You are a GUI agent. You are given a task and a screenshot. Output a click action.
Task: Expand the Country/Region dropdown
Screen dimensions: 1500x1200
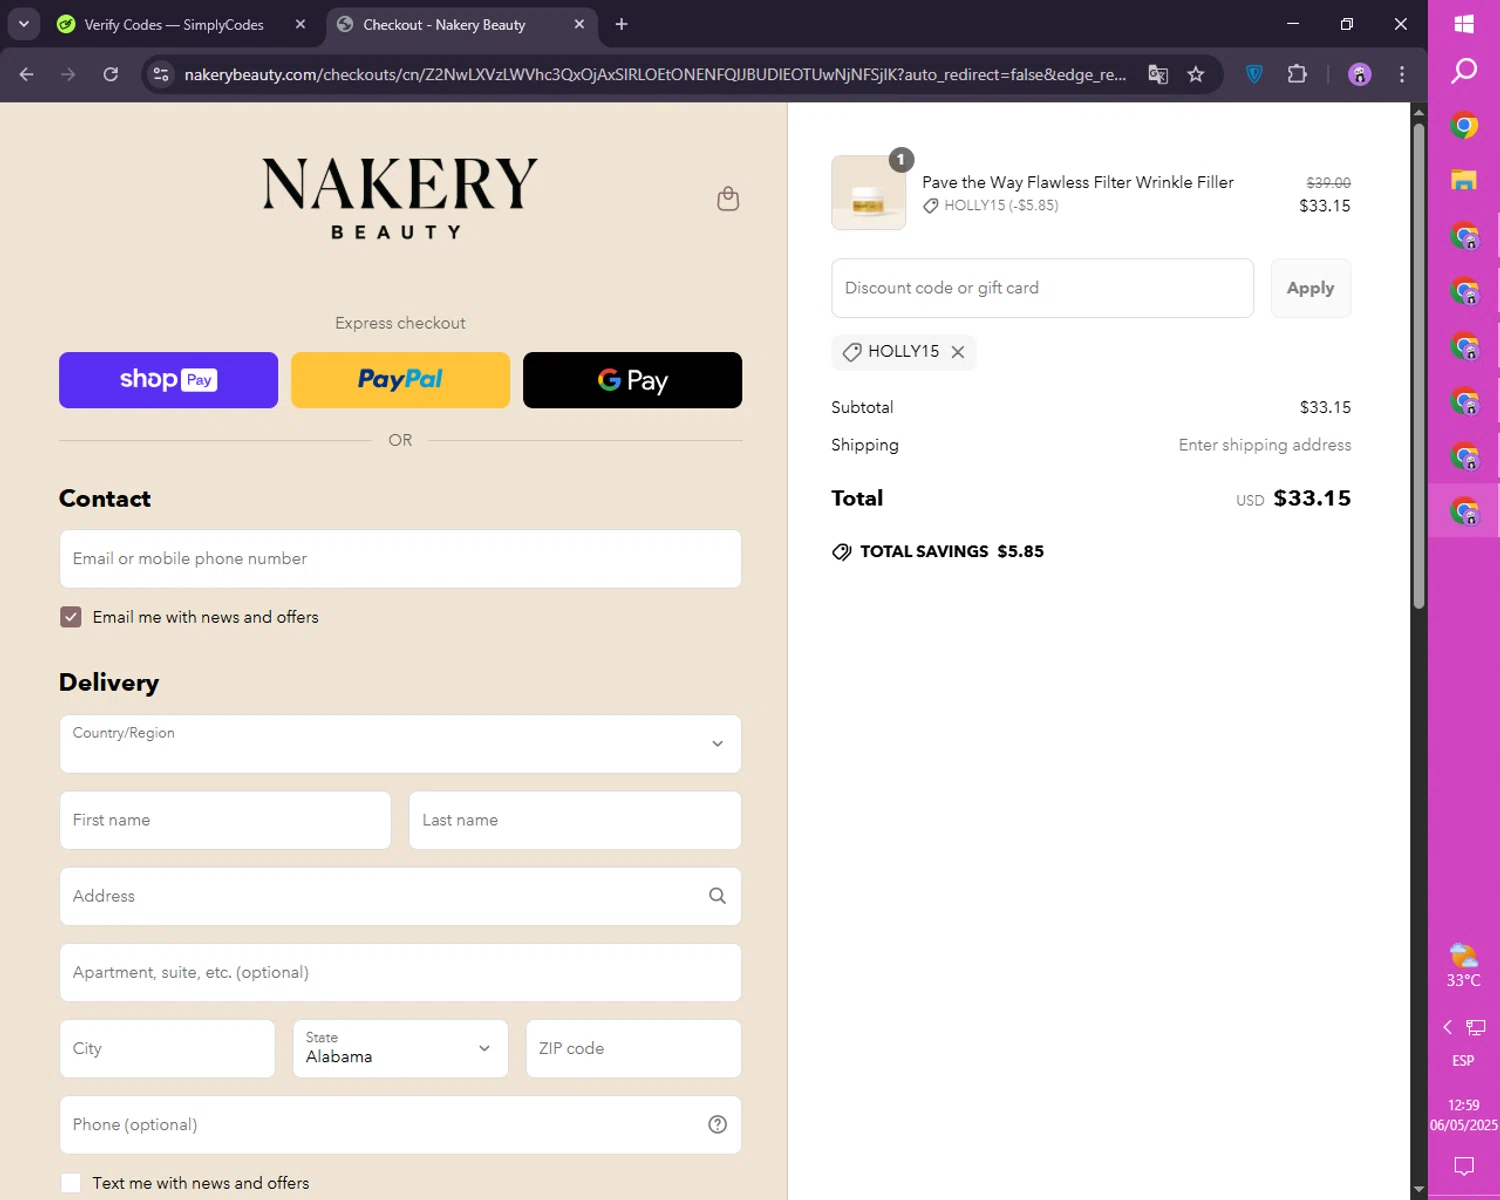pyautogui.click(x=400, y=744)
